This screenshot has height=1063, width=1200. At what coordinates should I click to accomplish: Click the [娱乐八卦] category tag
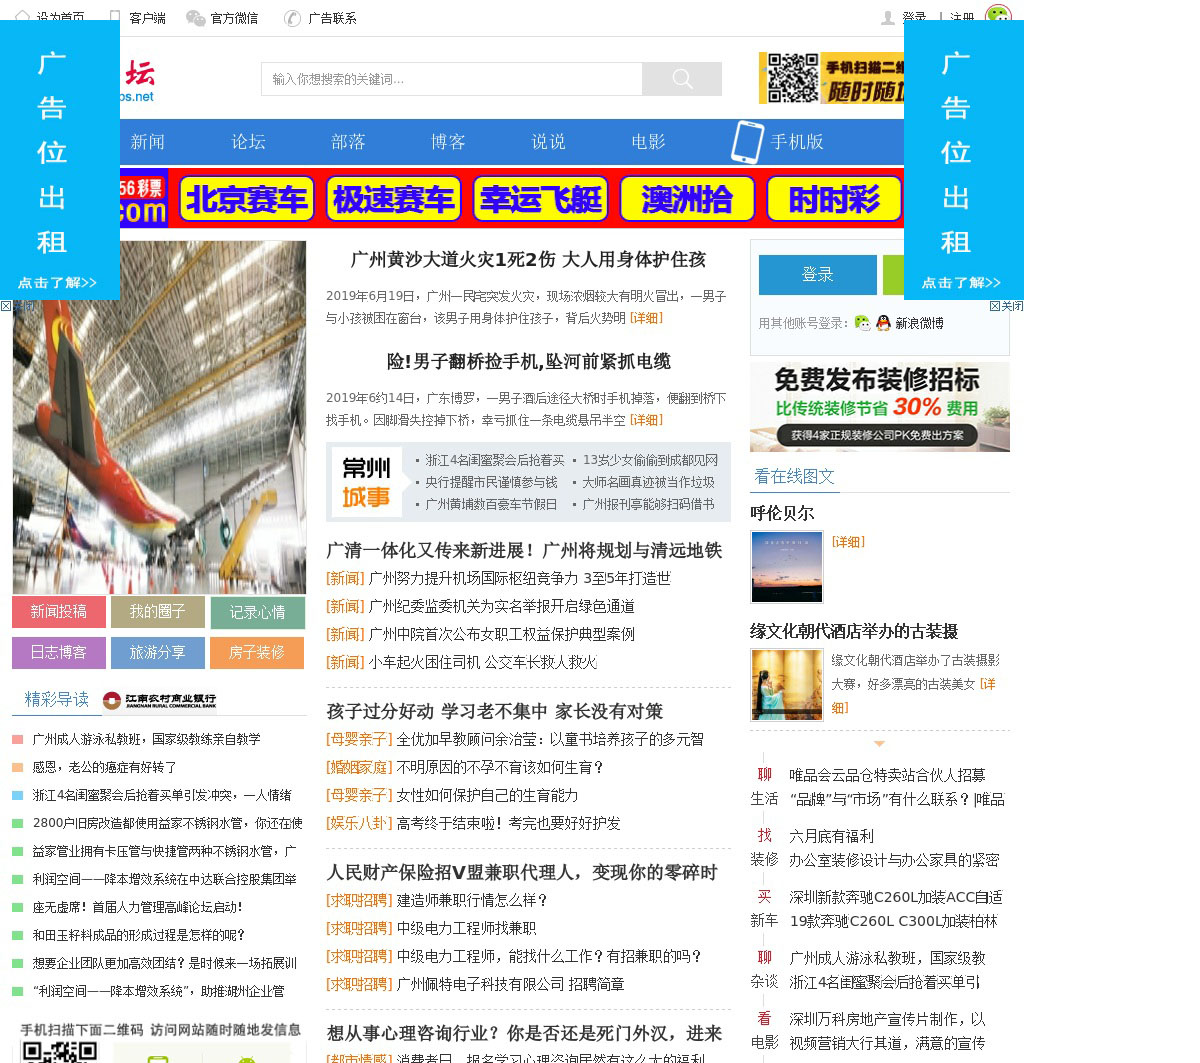[x=359, y=824]
